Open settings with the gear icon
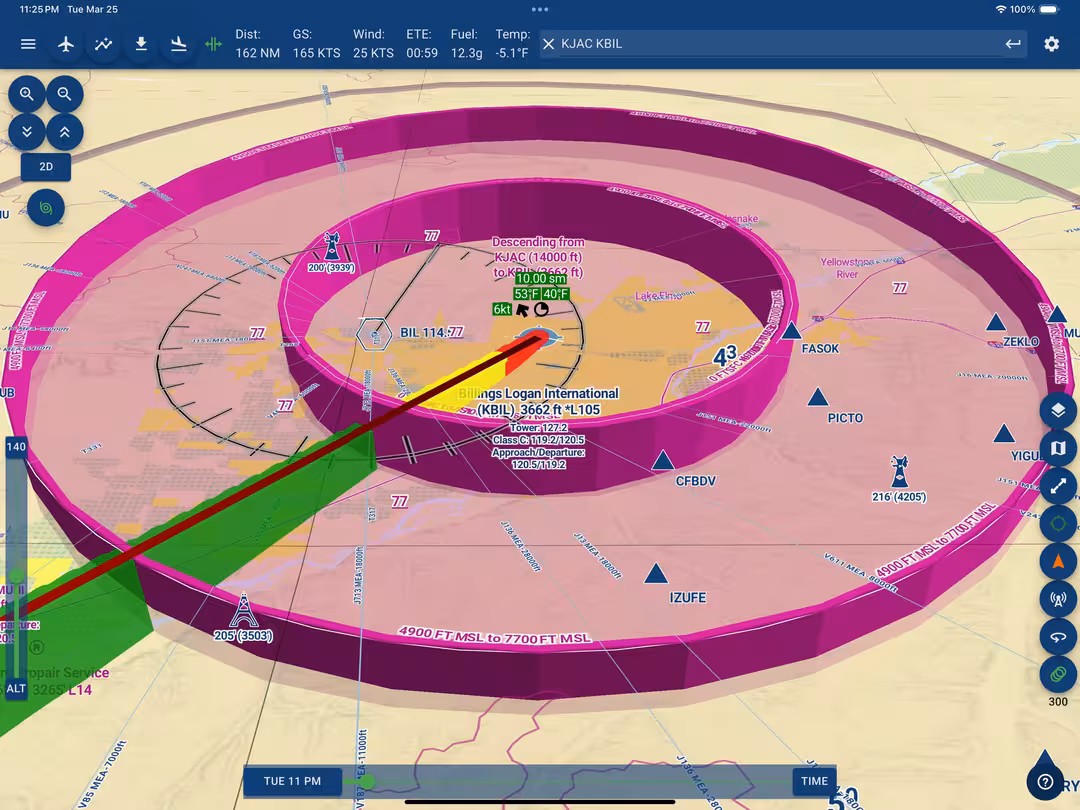Screen dimensions: 1080x810 (1051, 44)
